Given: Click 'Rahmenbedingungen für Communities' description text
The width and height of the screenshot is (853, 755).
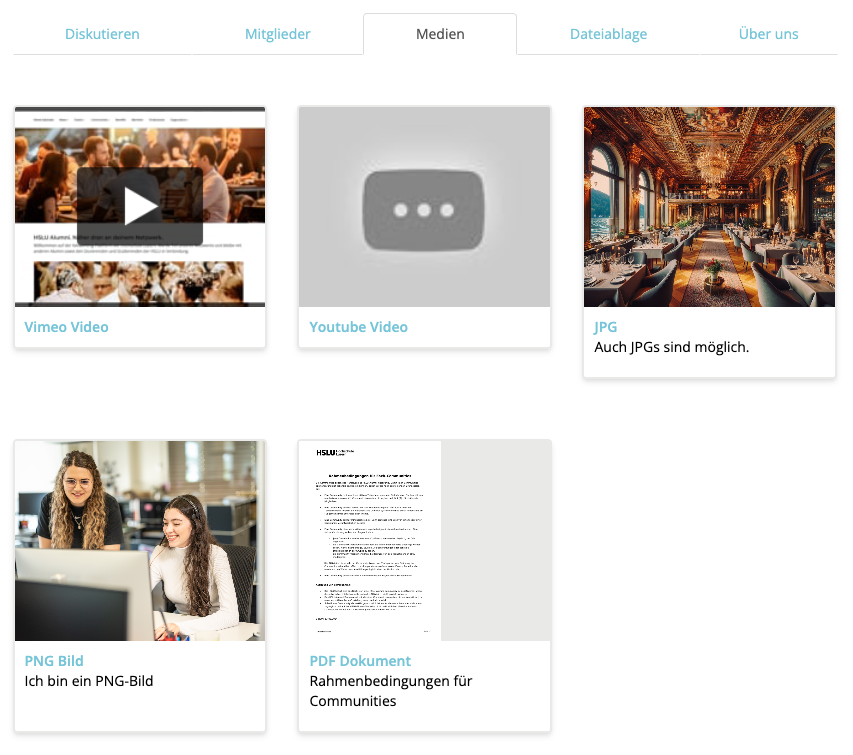Looking at the screenshot, I should click(391, 691).
